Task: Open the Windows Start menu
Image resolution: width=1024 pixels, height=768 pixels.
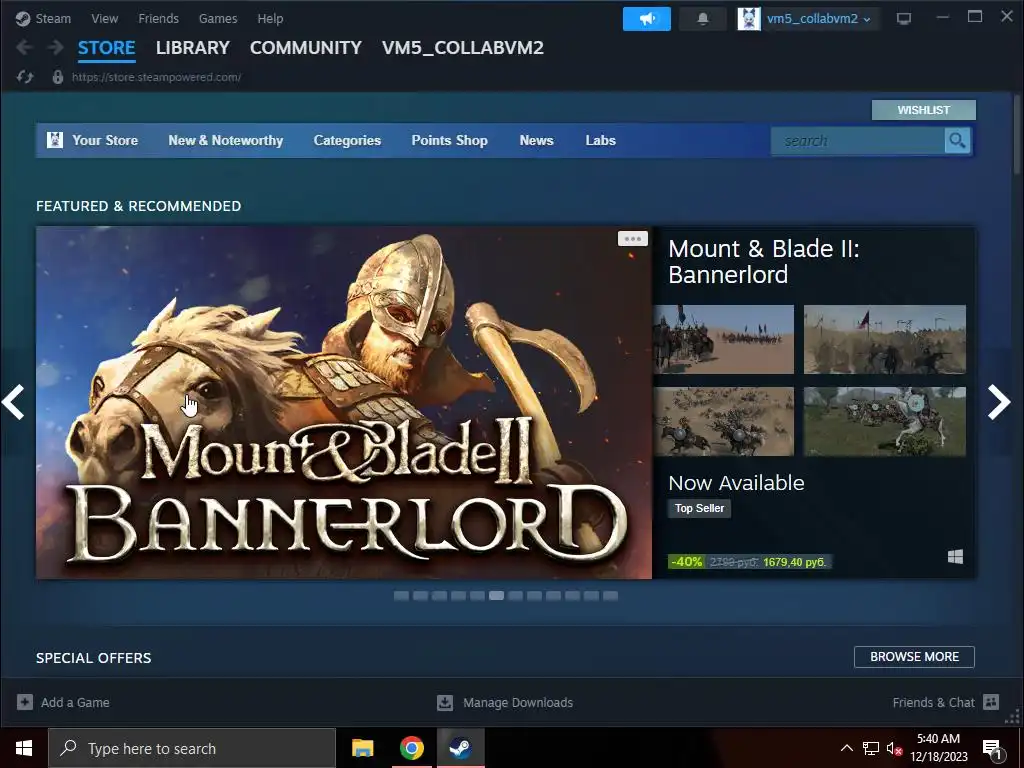Action: 24,748
